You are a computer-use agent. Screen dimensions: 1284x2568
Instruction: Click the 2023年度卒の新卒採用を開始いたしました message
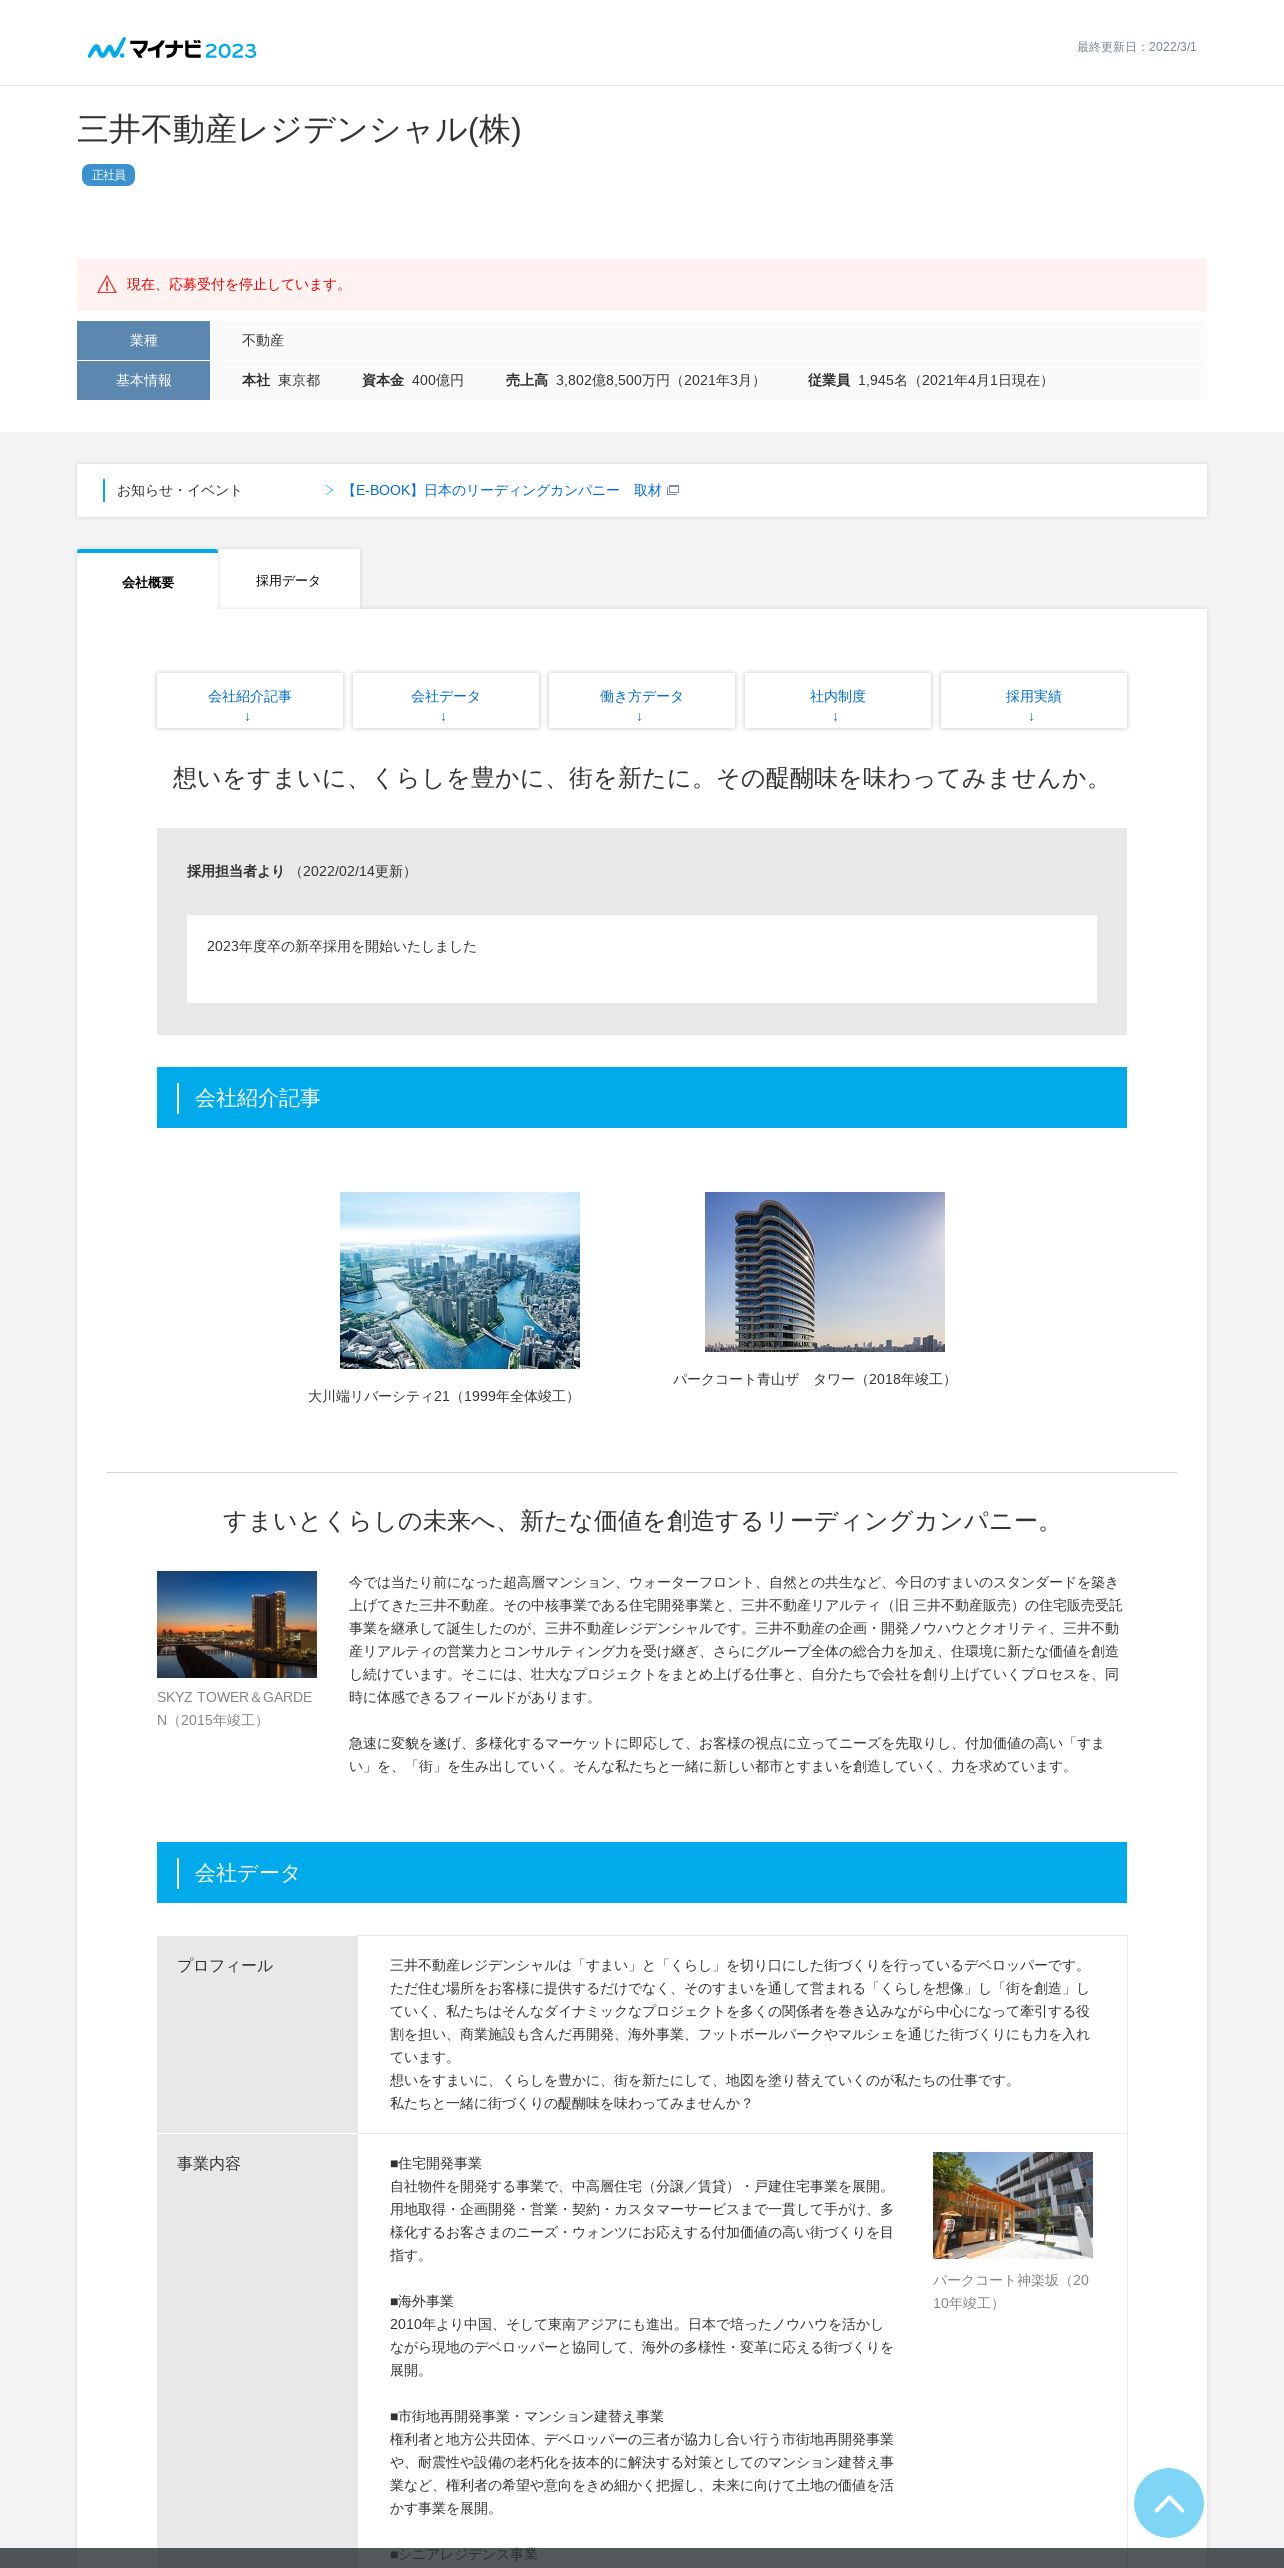point(342,946)
